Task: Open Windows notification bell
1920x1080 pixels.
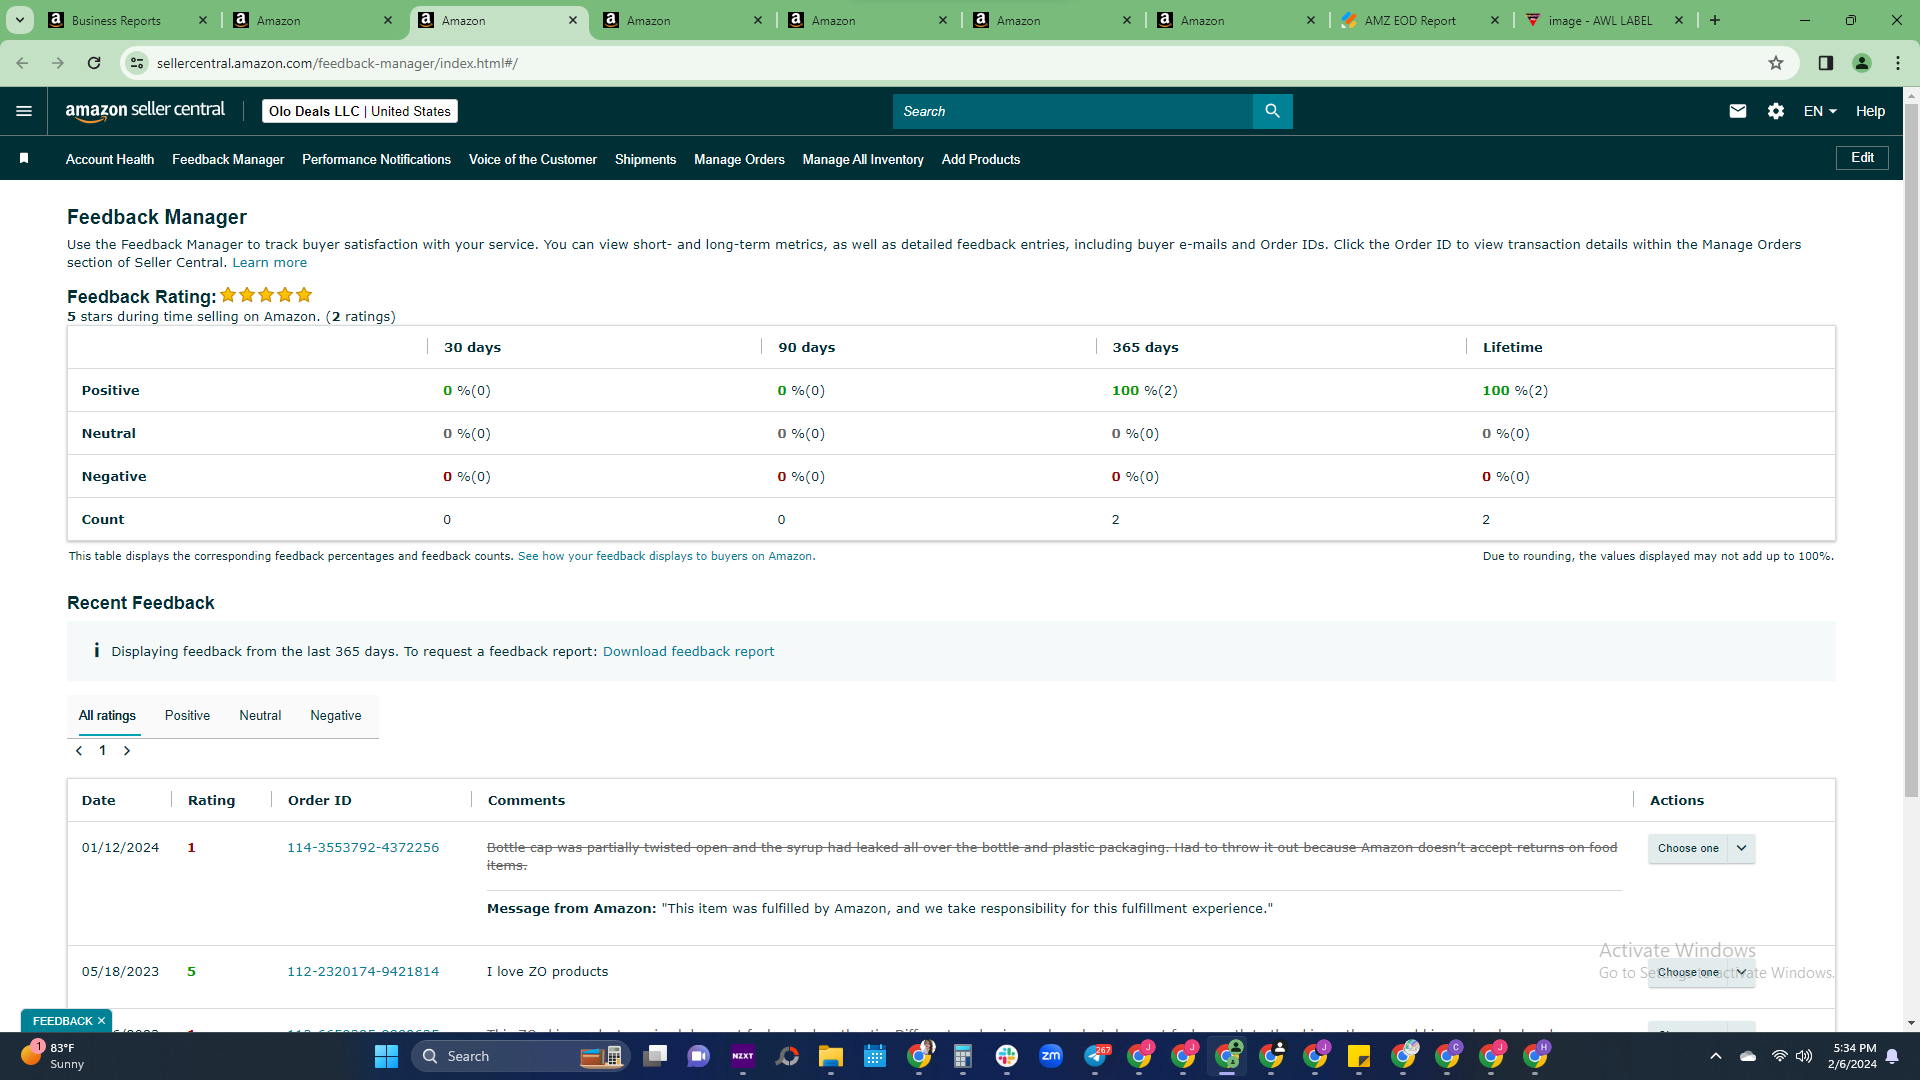Action: click(x=1893, y=1056)
